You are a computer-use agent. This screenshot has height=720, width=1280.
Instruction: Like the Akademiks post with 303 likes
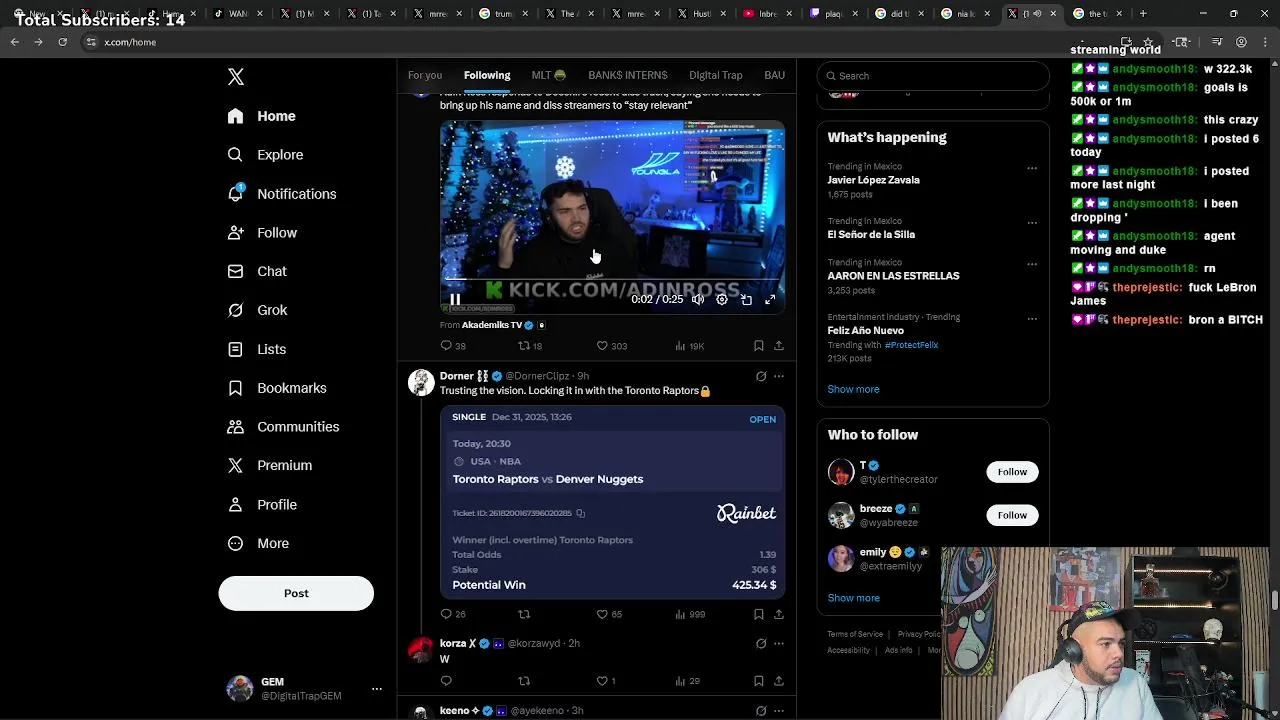602,346
